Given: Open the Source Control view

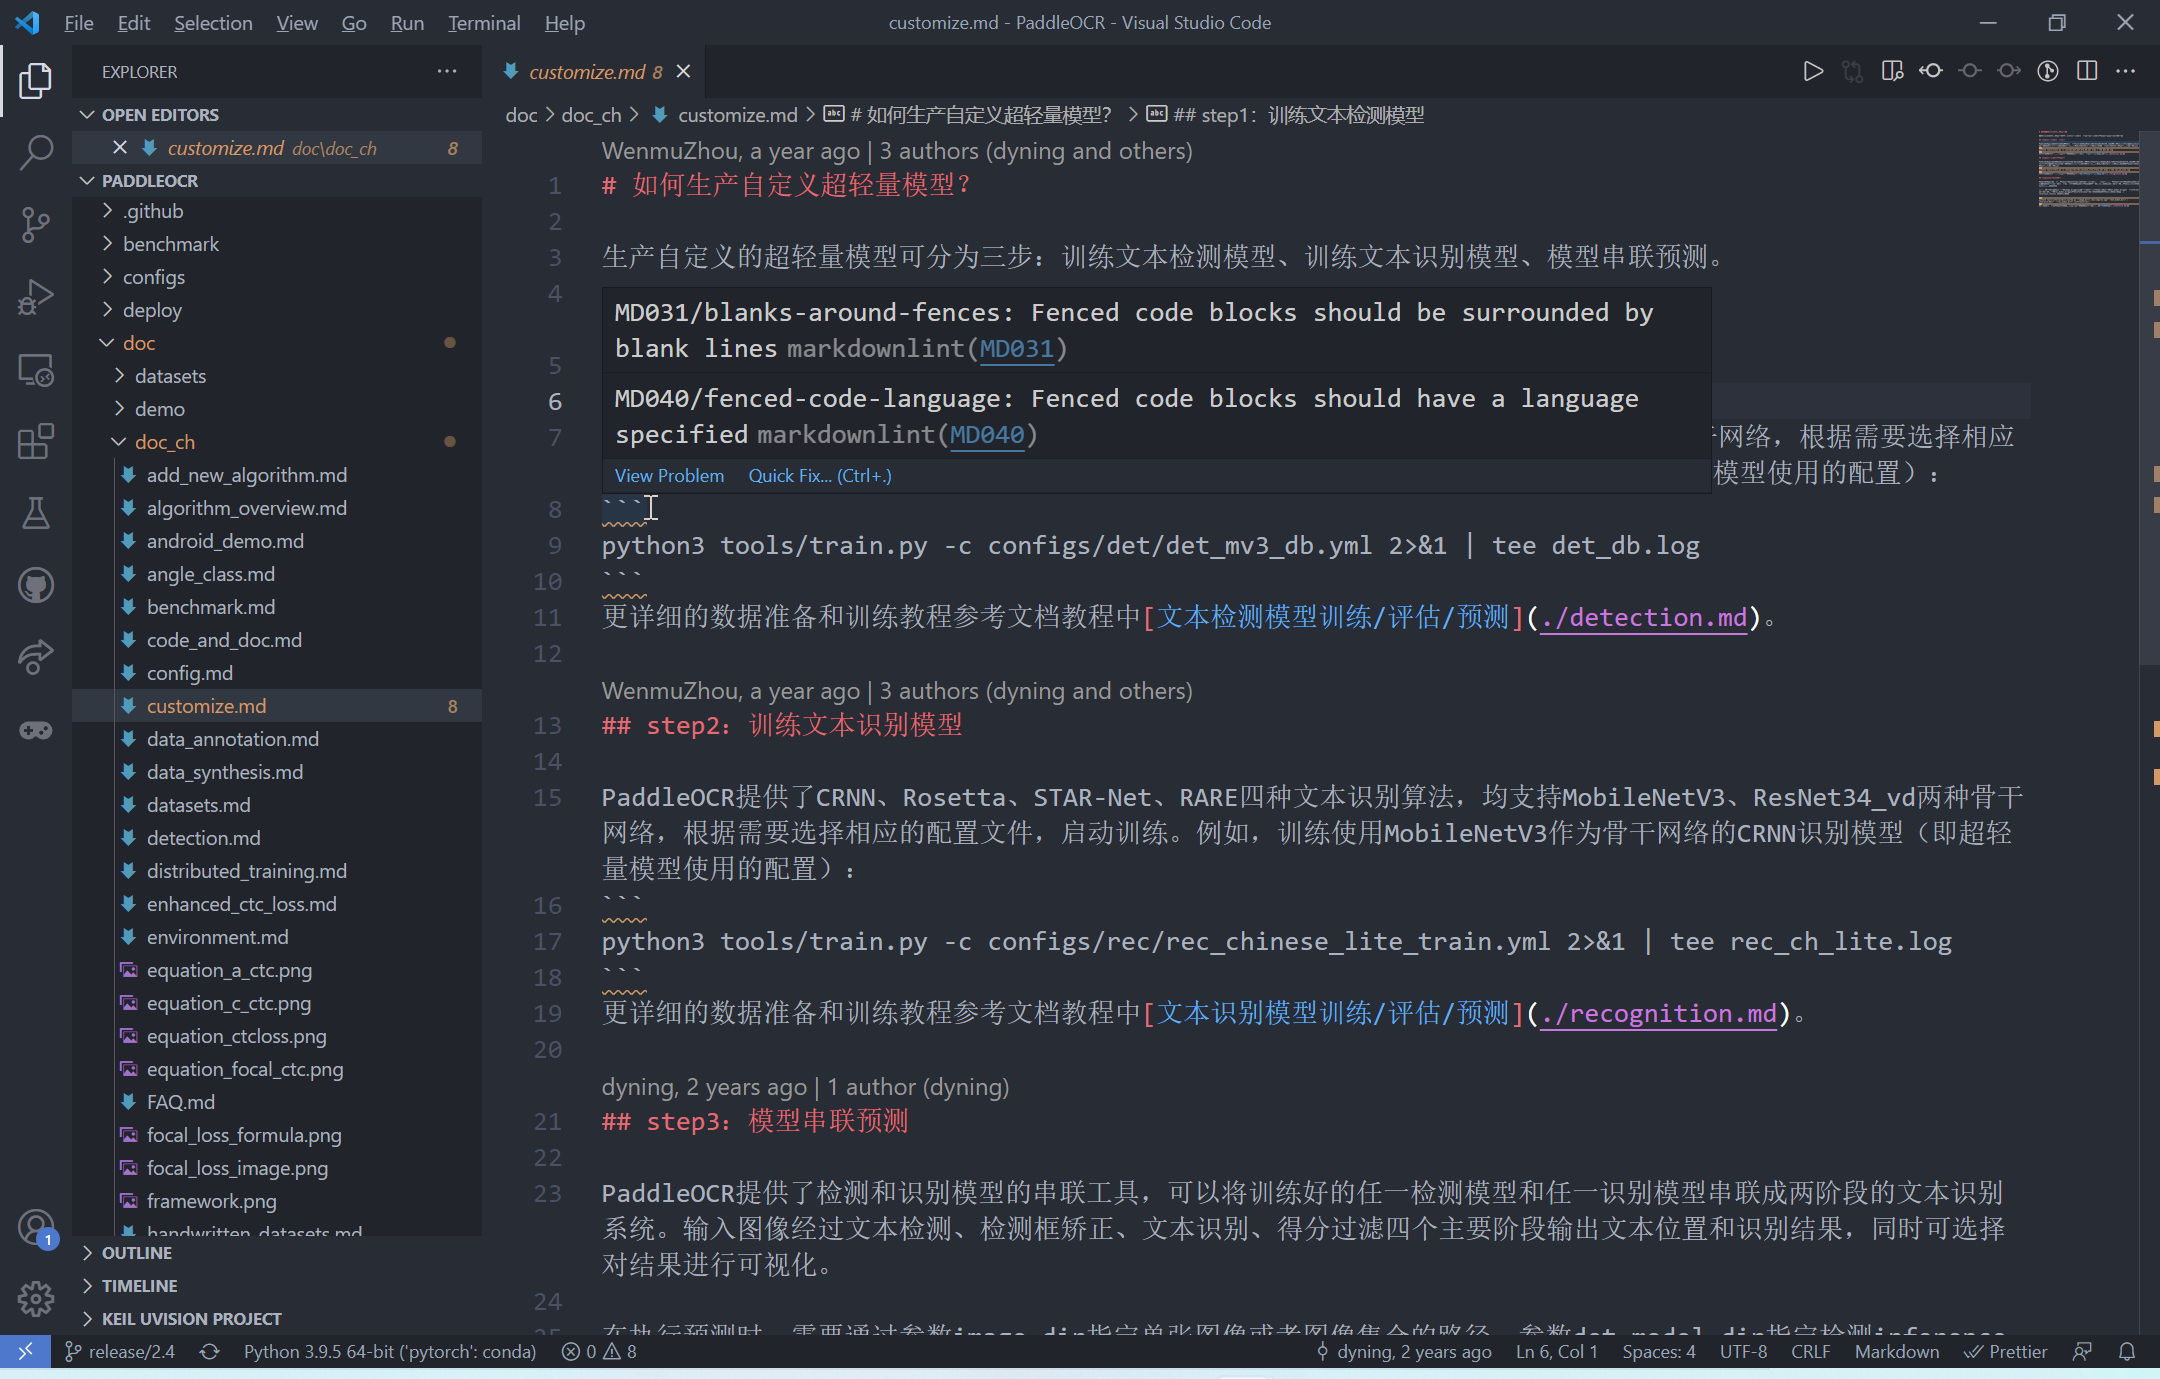Looking at the screenshot, I should [x=36, y=224].
